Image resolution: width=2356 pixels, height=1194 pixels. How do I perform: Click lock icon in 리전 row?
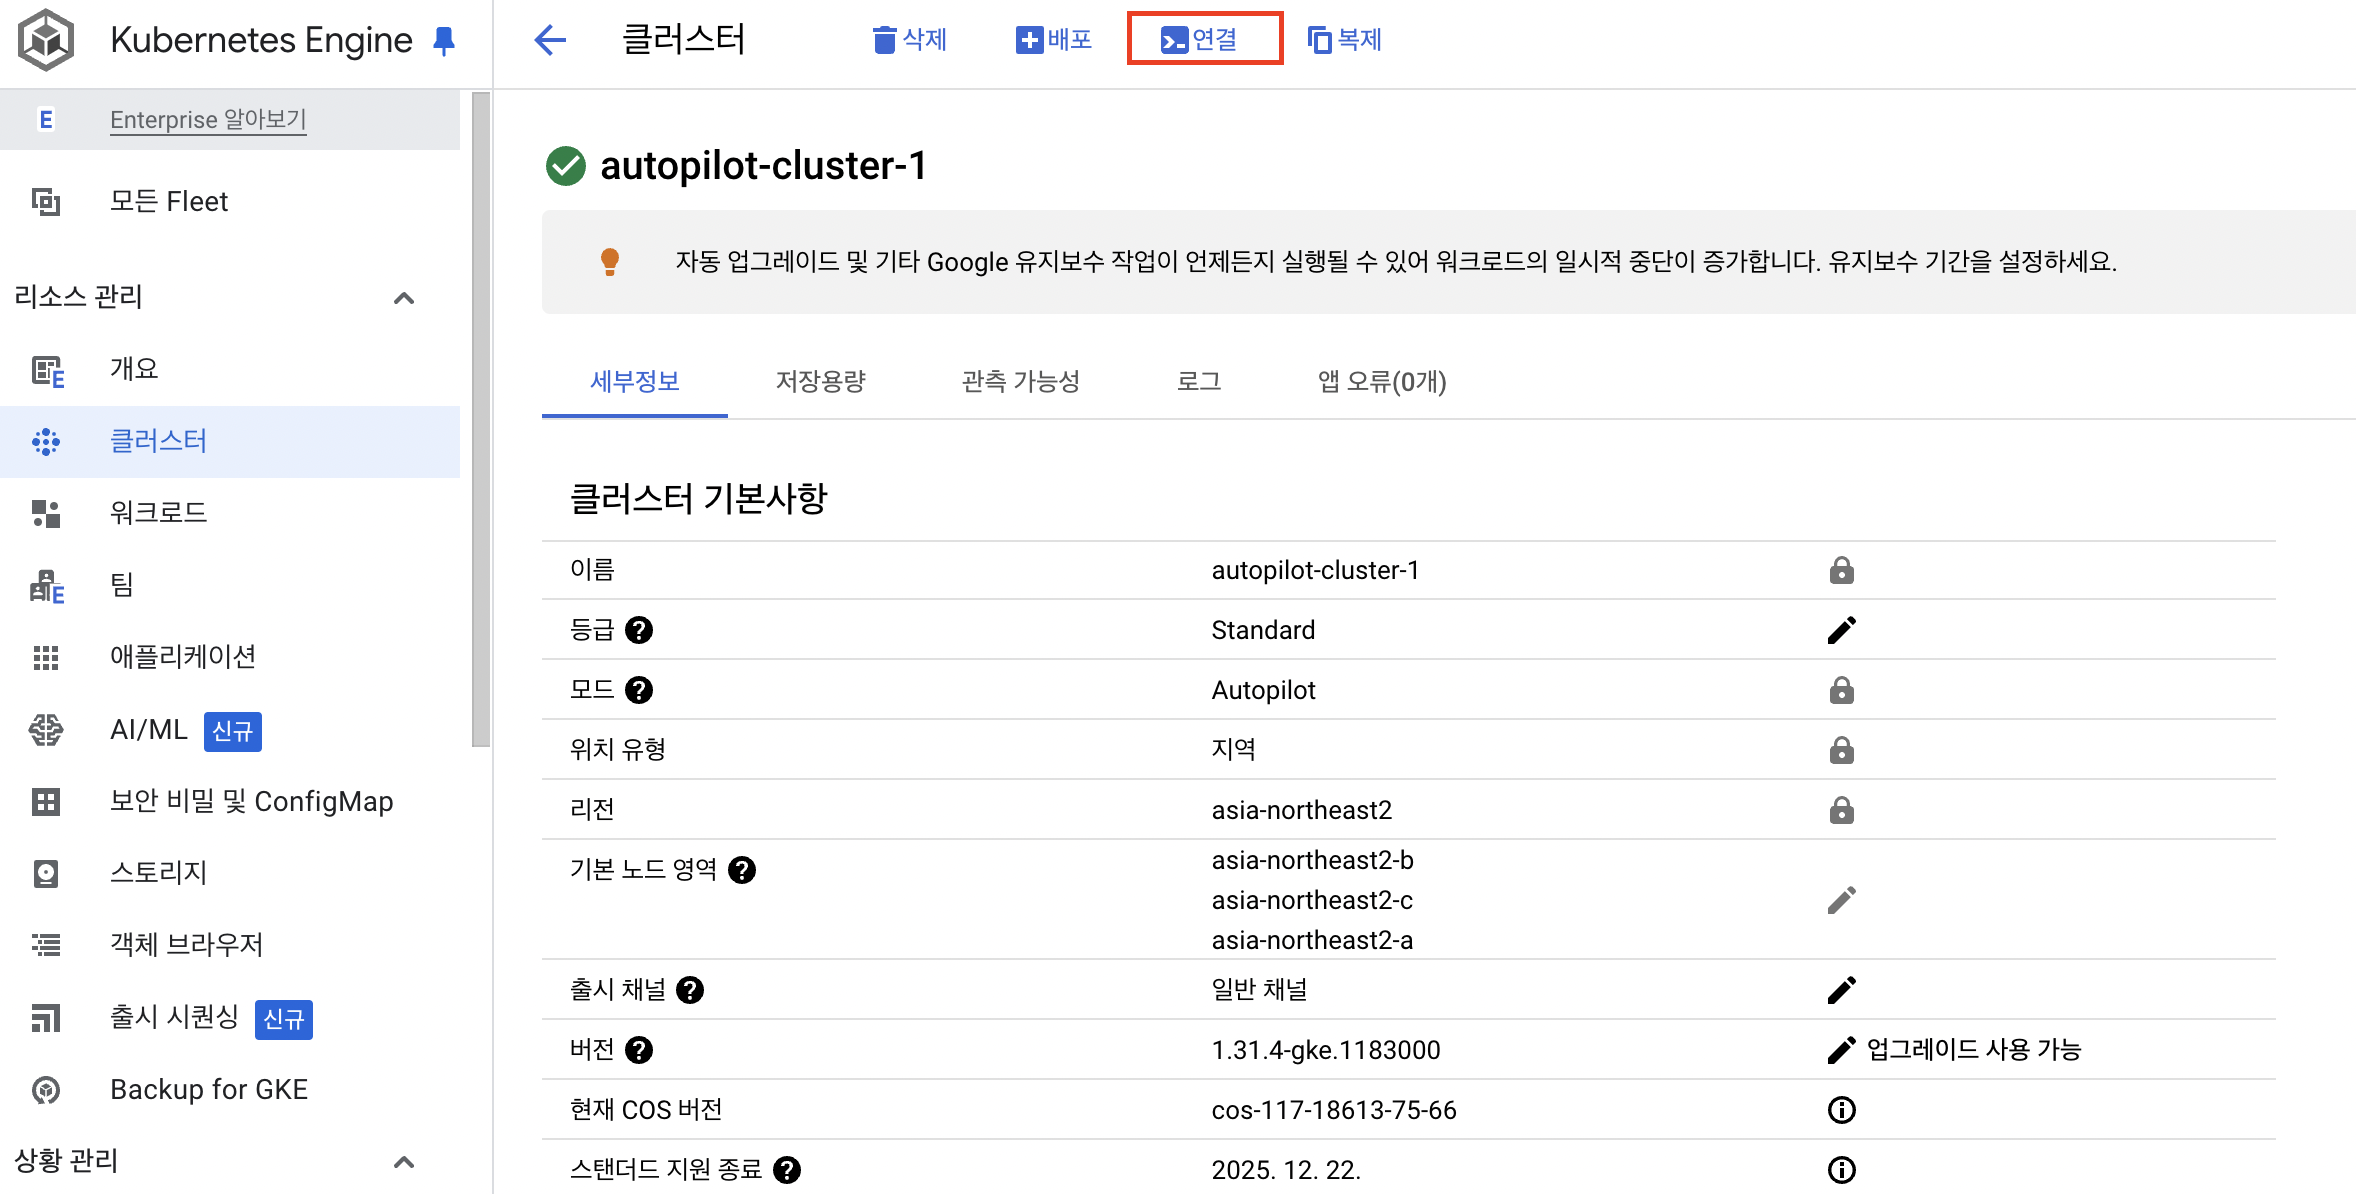point(1842,810)
